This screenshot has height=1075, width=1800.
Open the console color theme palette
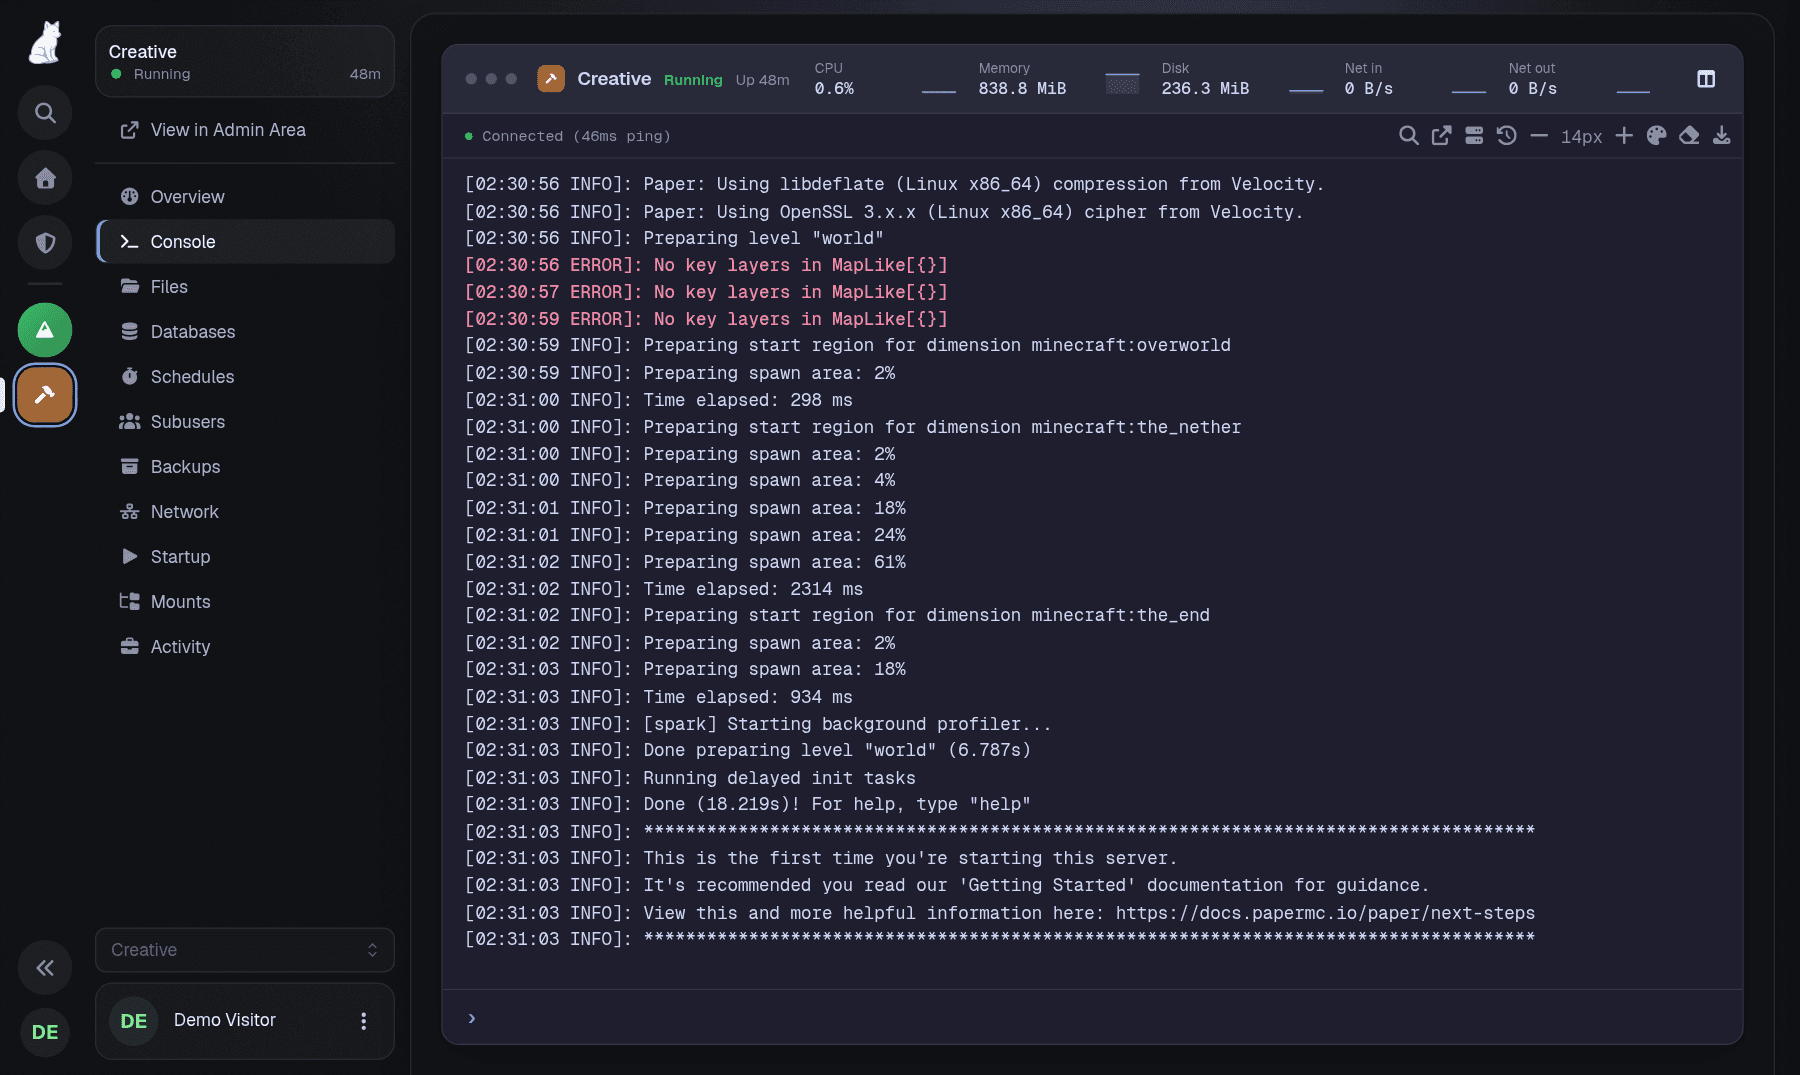[x=1657, y=136]
